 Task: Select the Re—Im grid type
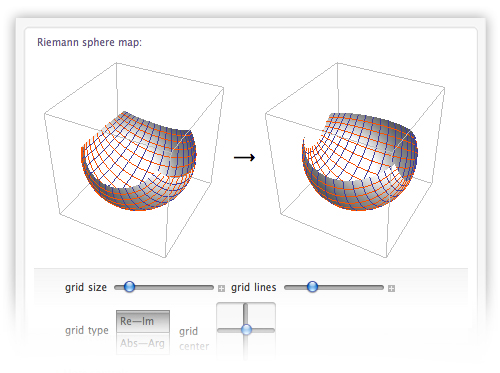143,321
